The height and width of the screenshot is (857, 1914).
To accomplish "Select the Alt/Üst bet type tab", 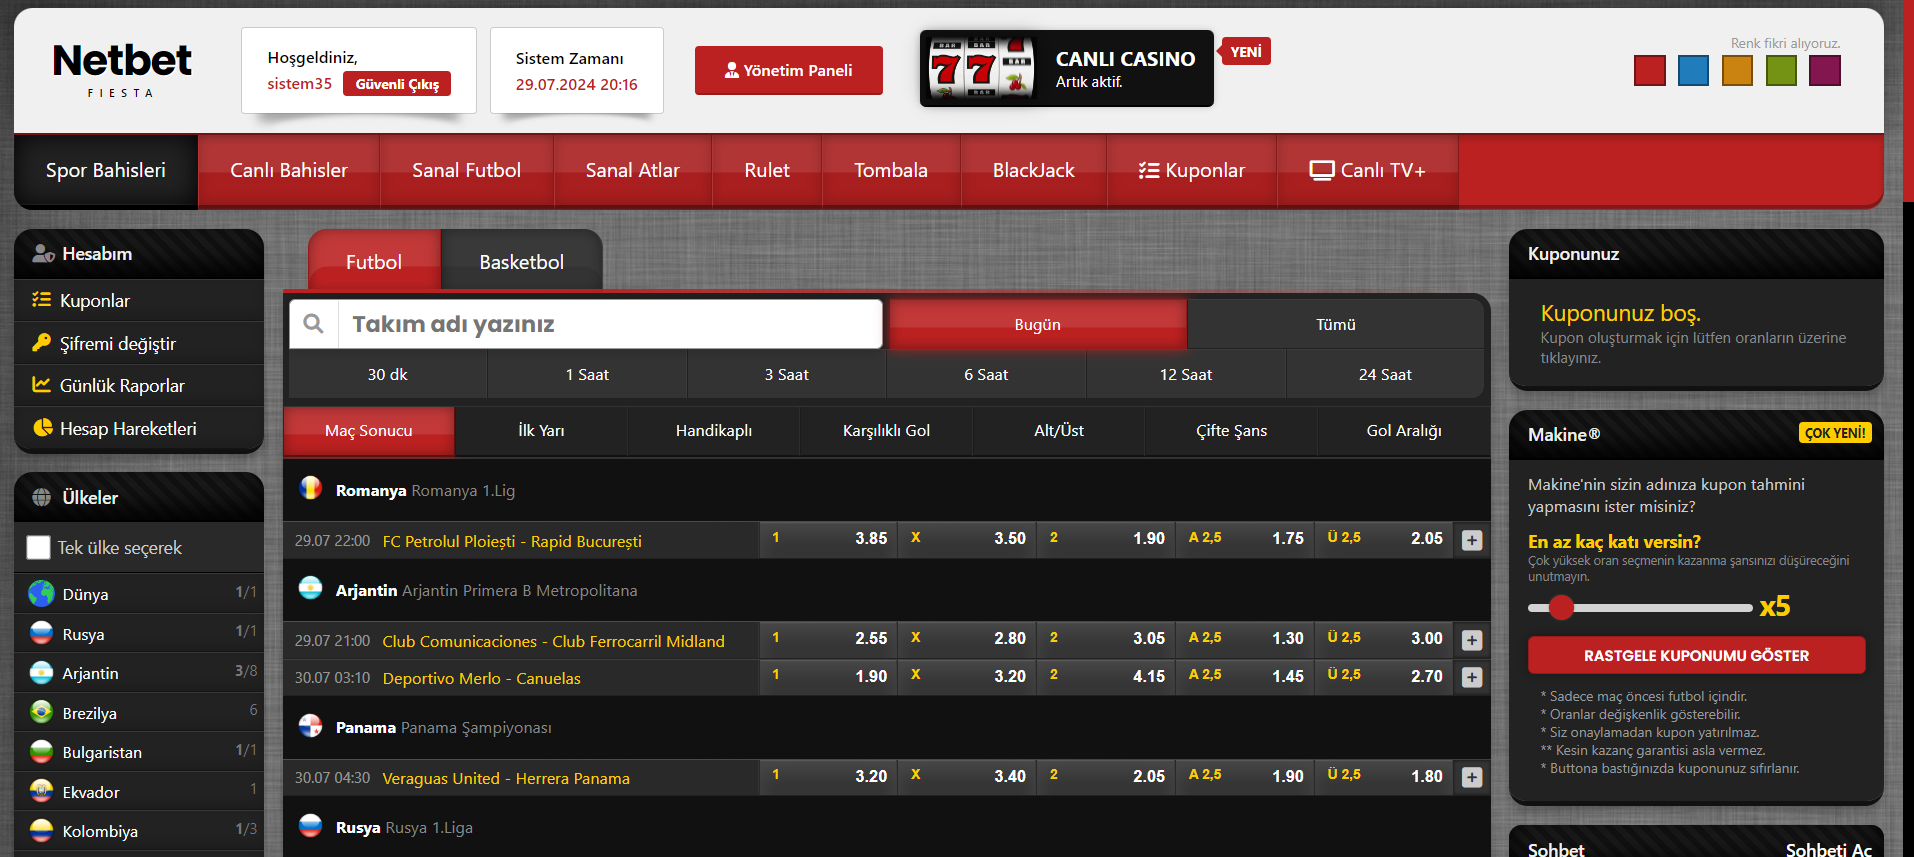I will 1059,431.
